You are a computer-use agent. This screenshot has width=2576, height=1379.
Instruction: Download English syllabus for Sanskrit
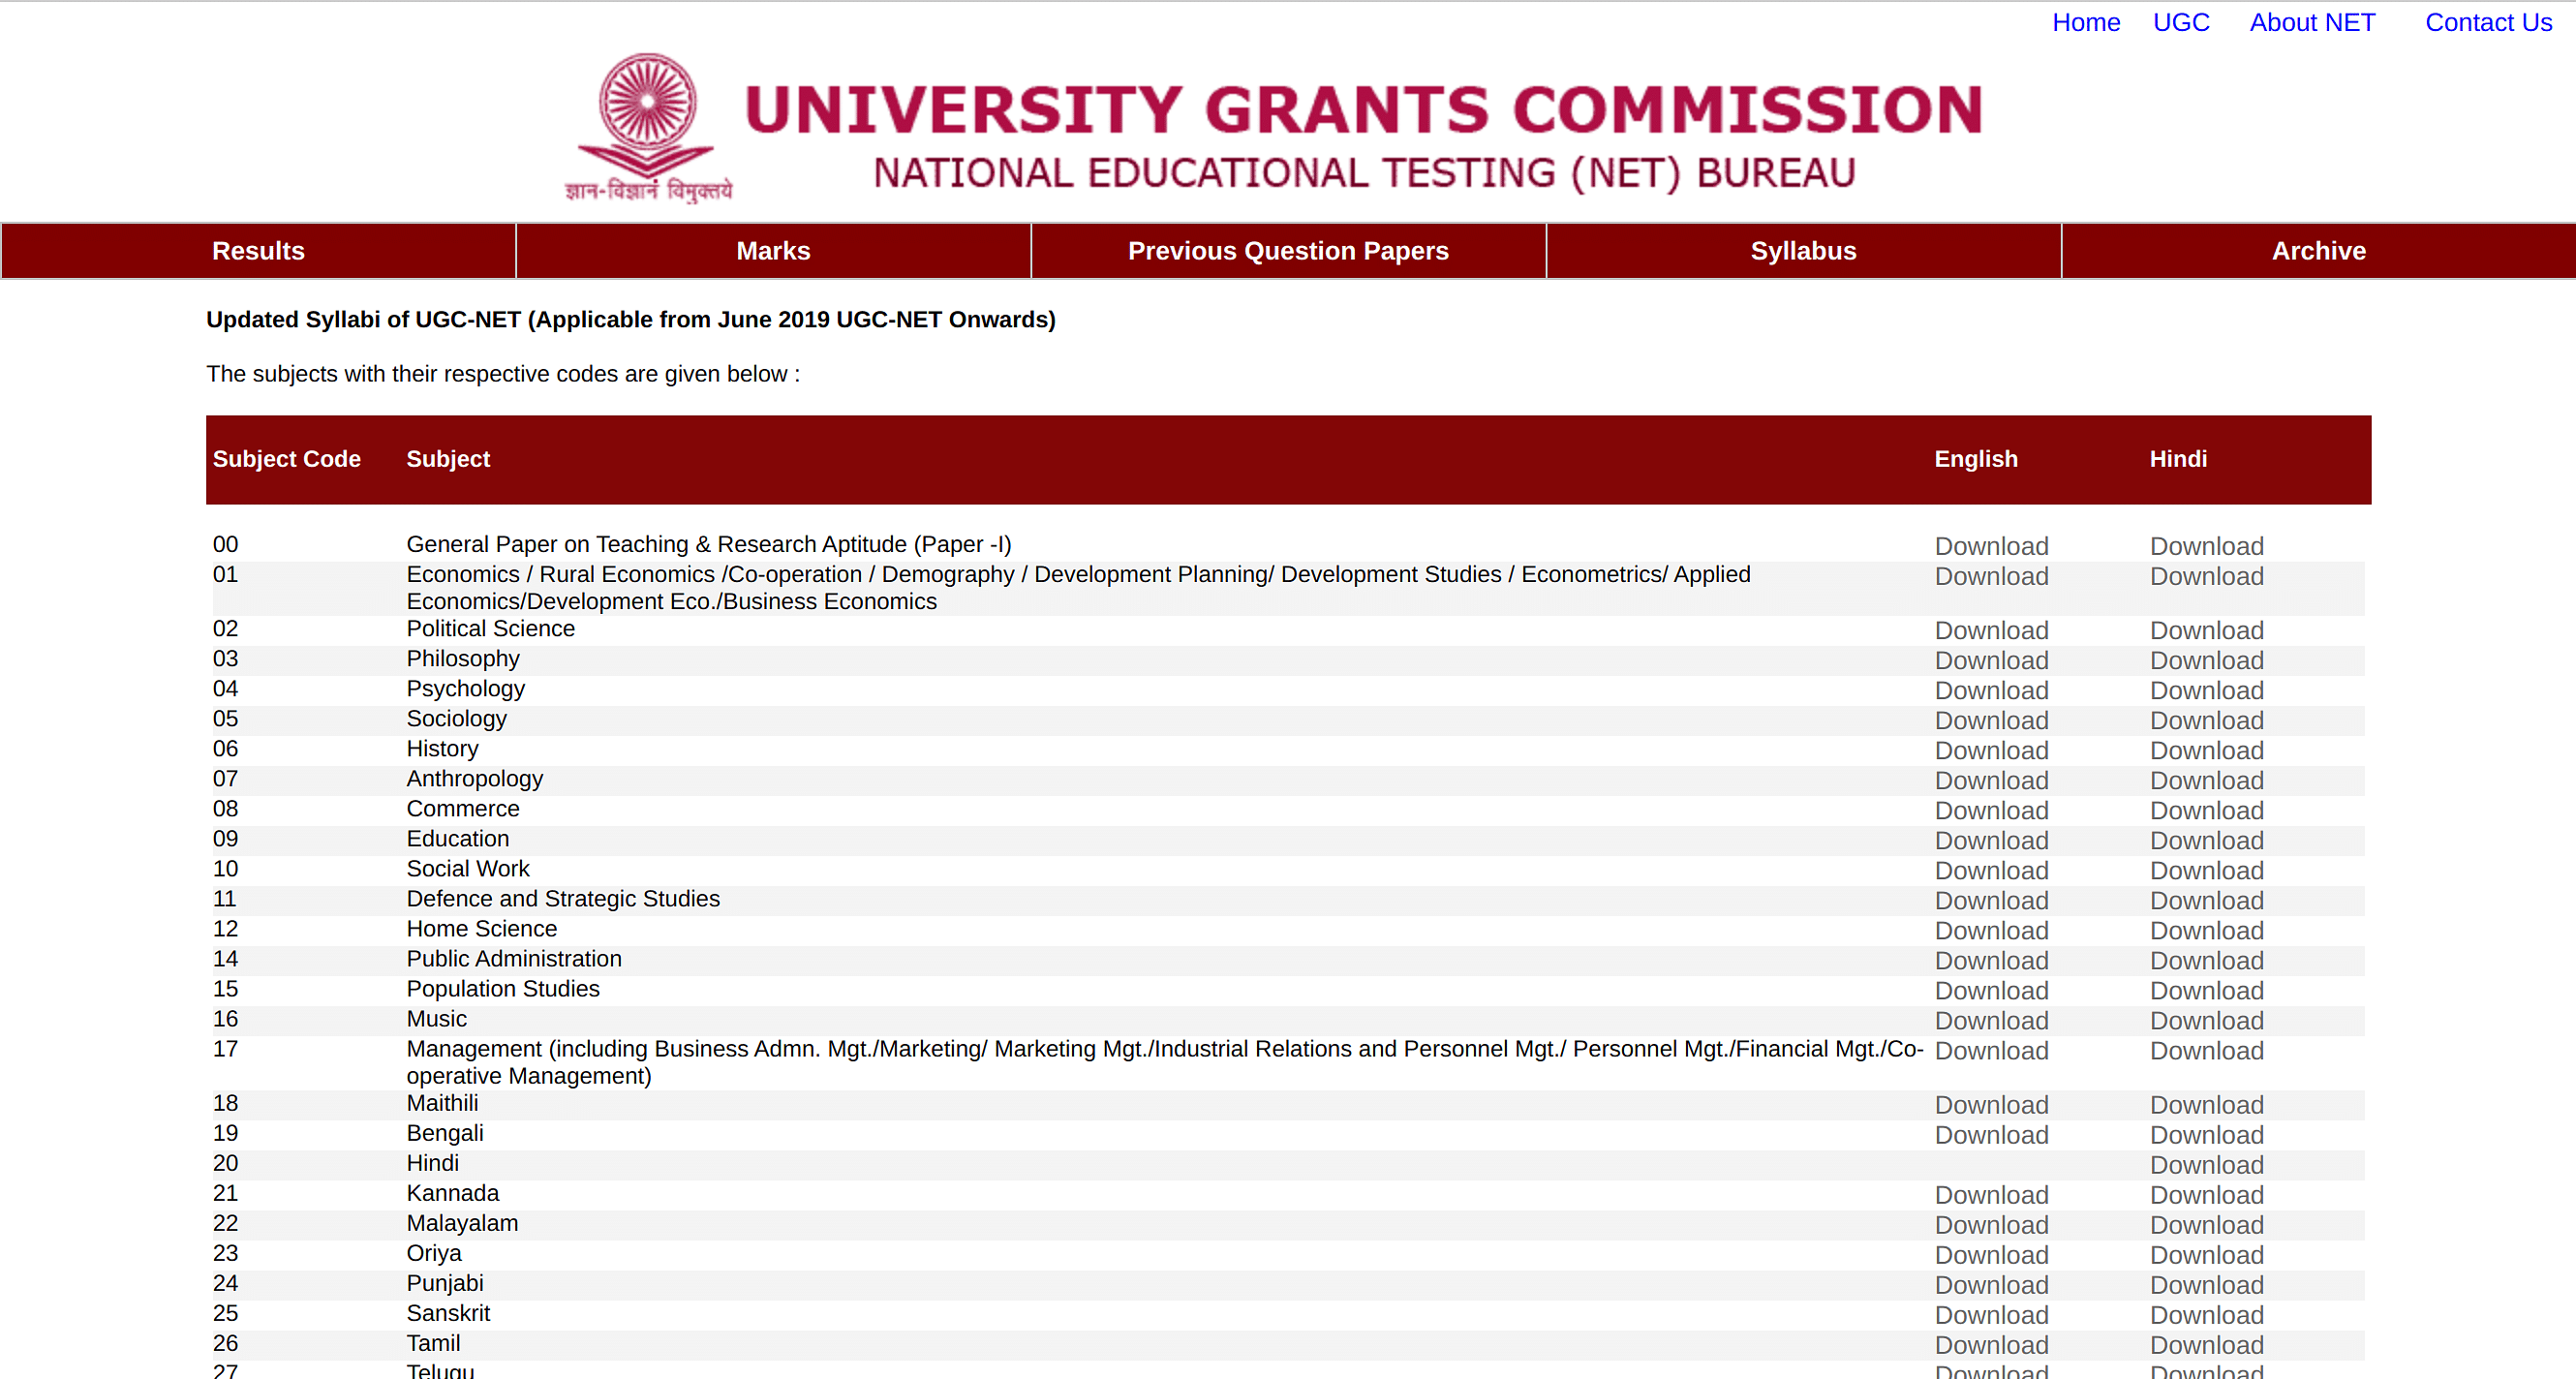(x=1991, y=1314)
